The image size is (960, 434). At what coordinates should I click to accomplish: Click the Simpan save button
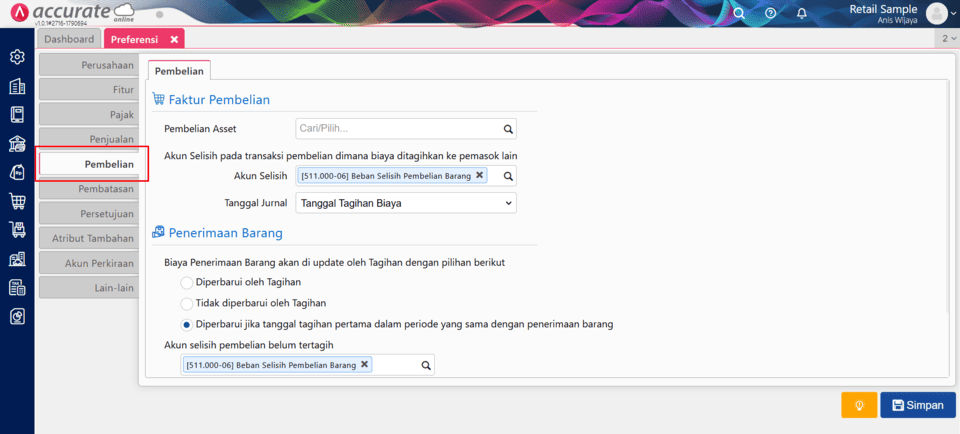917,405
